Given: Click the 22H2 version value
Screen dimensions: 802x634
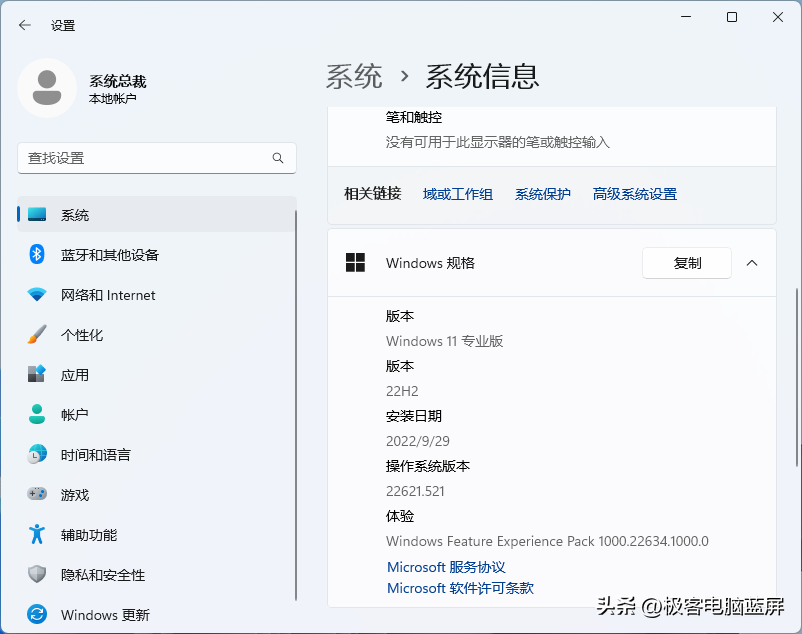Looking at the screenshot, I should click(x=402, y=391).
